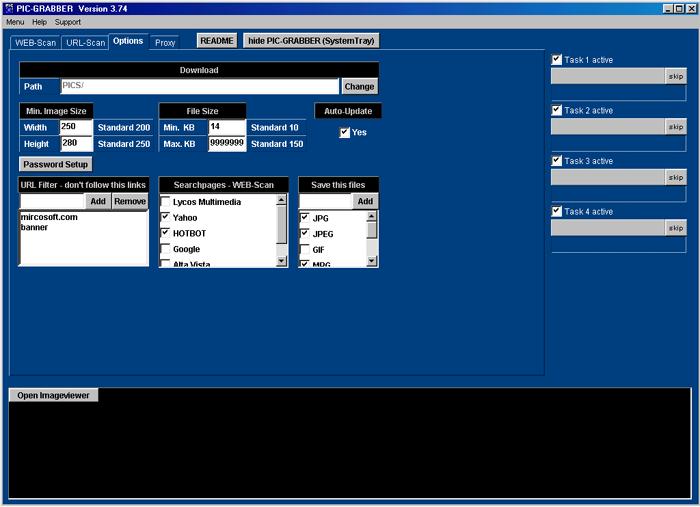Select mircosoft.com in URL filter list

pyautogui.click(x=49, y=217)
